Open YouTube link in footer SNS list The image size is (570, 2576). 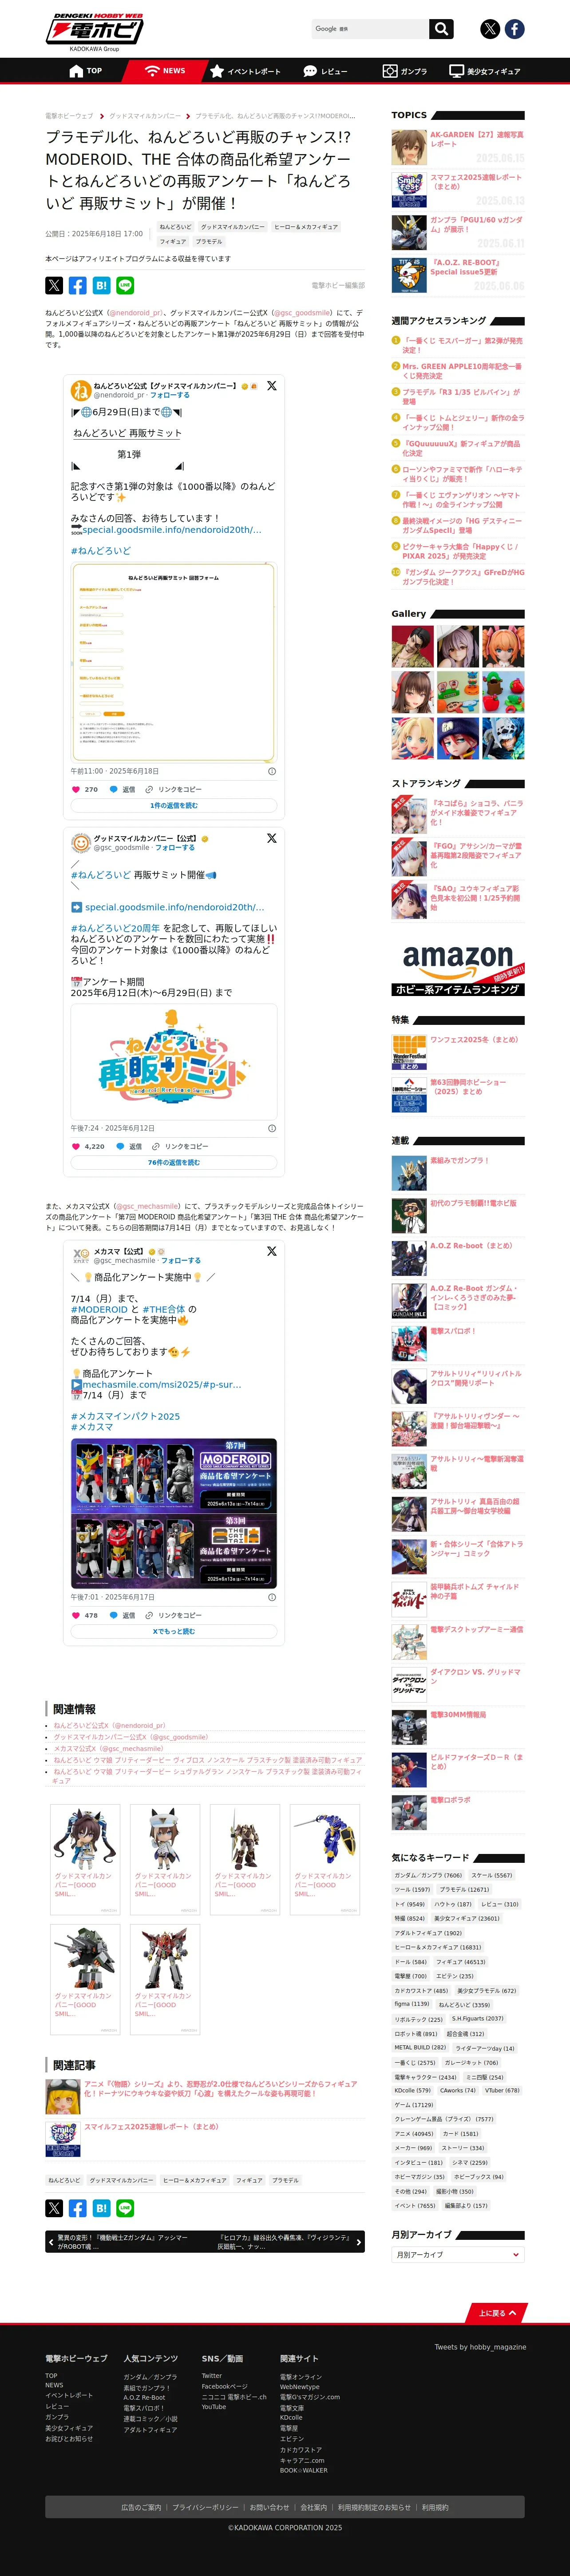(x=214, y=2407)
